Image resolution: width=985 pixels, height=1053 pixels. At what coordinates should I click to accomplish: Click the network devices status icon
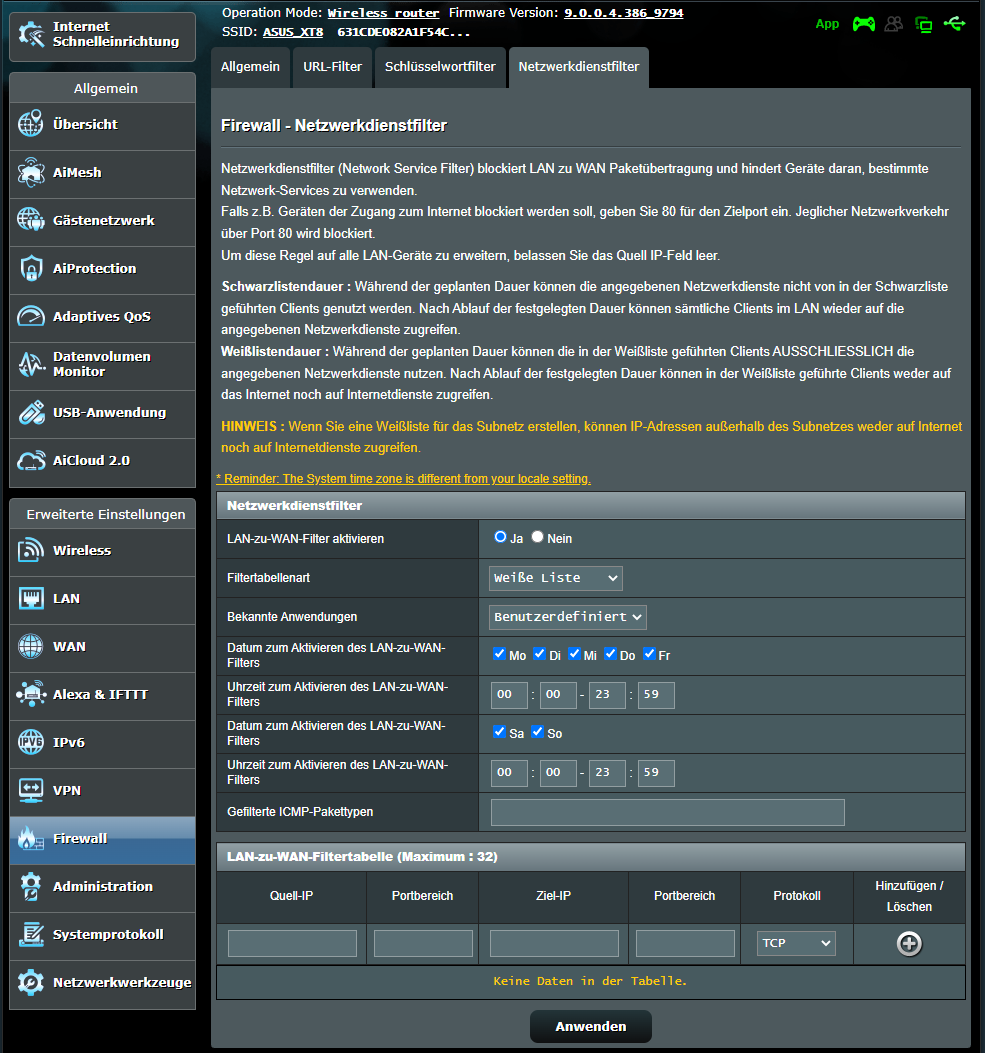[x=924, y=25]
